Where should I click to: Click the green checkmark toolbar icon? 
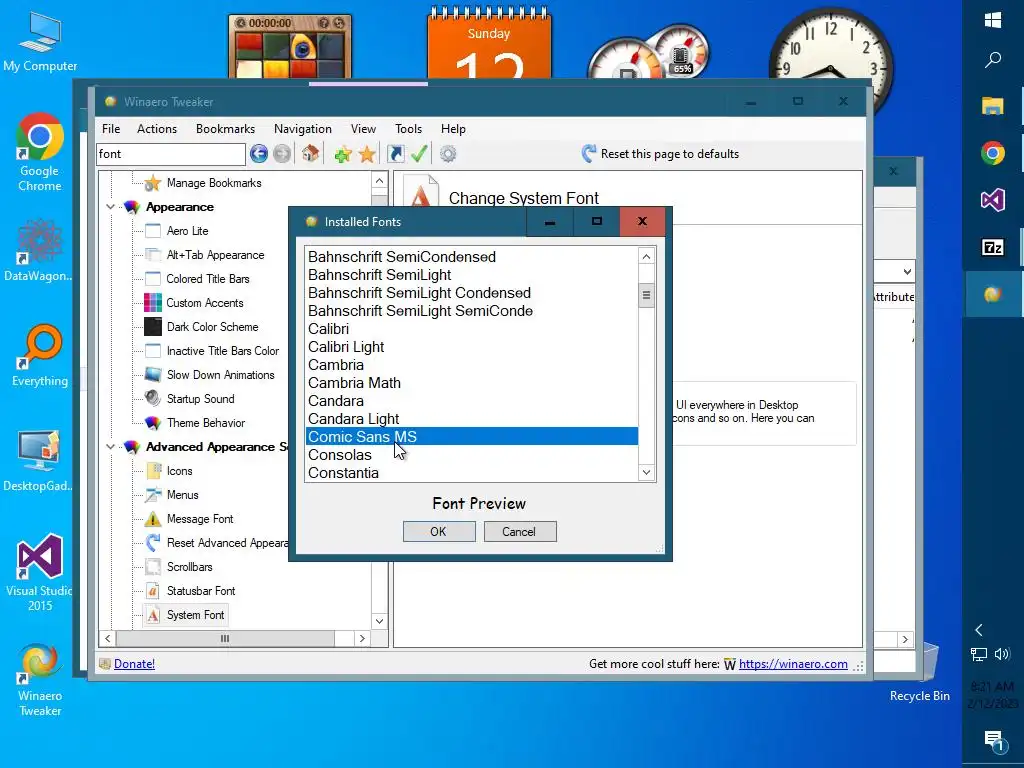(419, 154)
